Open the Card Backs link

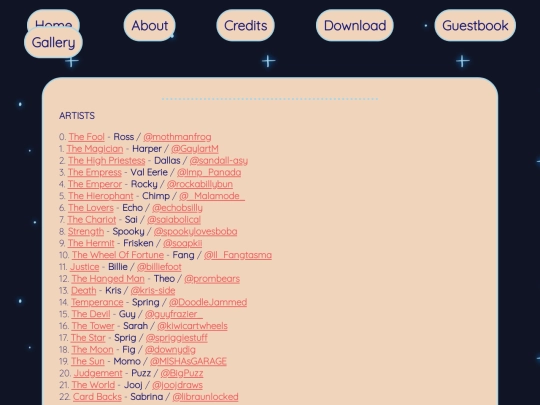coord(97,397)
